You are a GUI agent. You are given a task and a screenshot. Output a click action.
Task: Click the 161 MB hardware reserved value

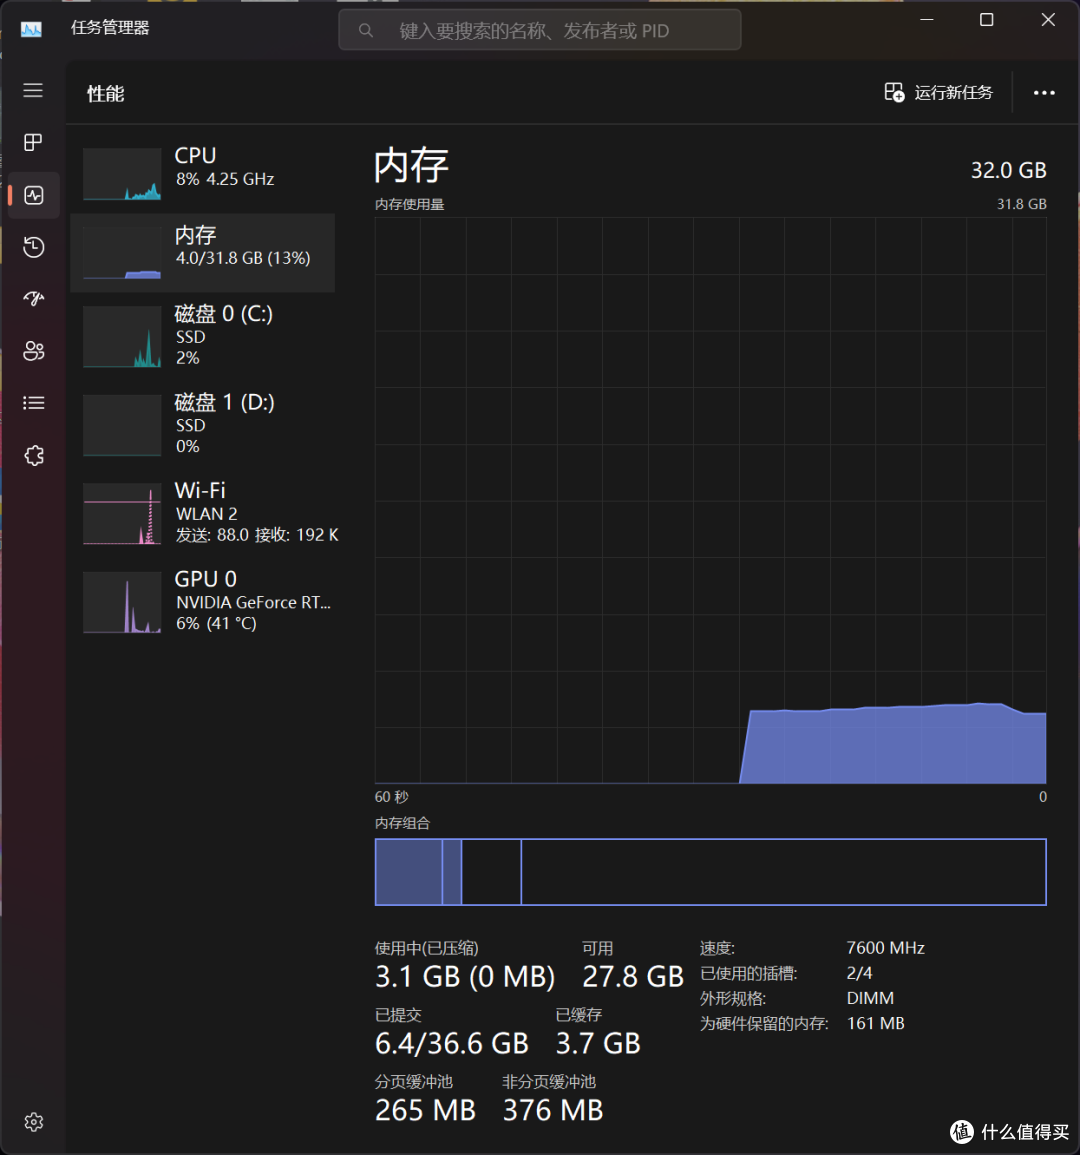(875, 1023)
